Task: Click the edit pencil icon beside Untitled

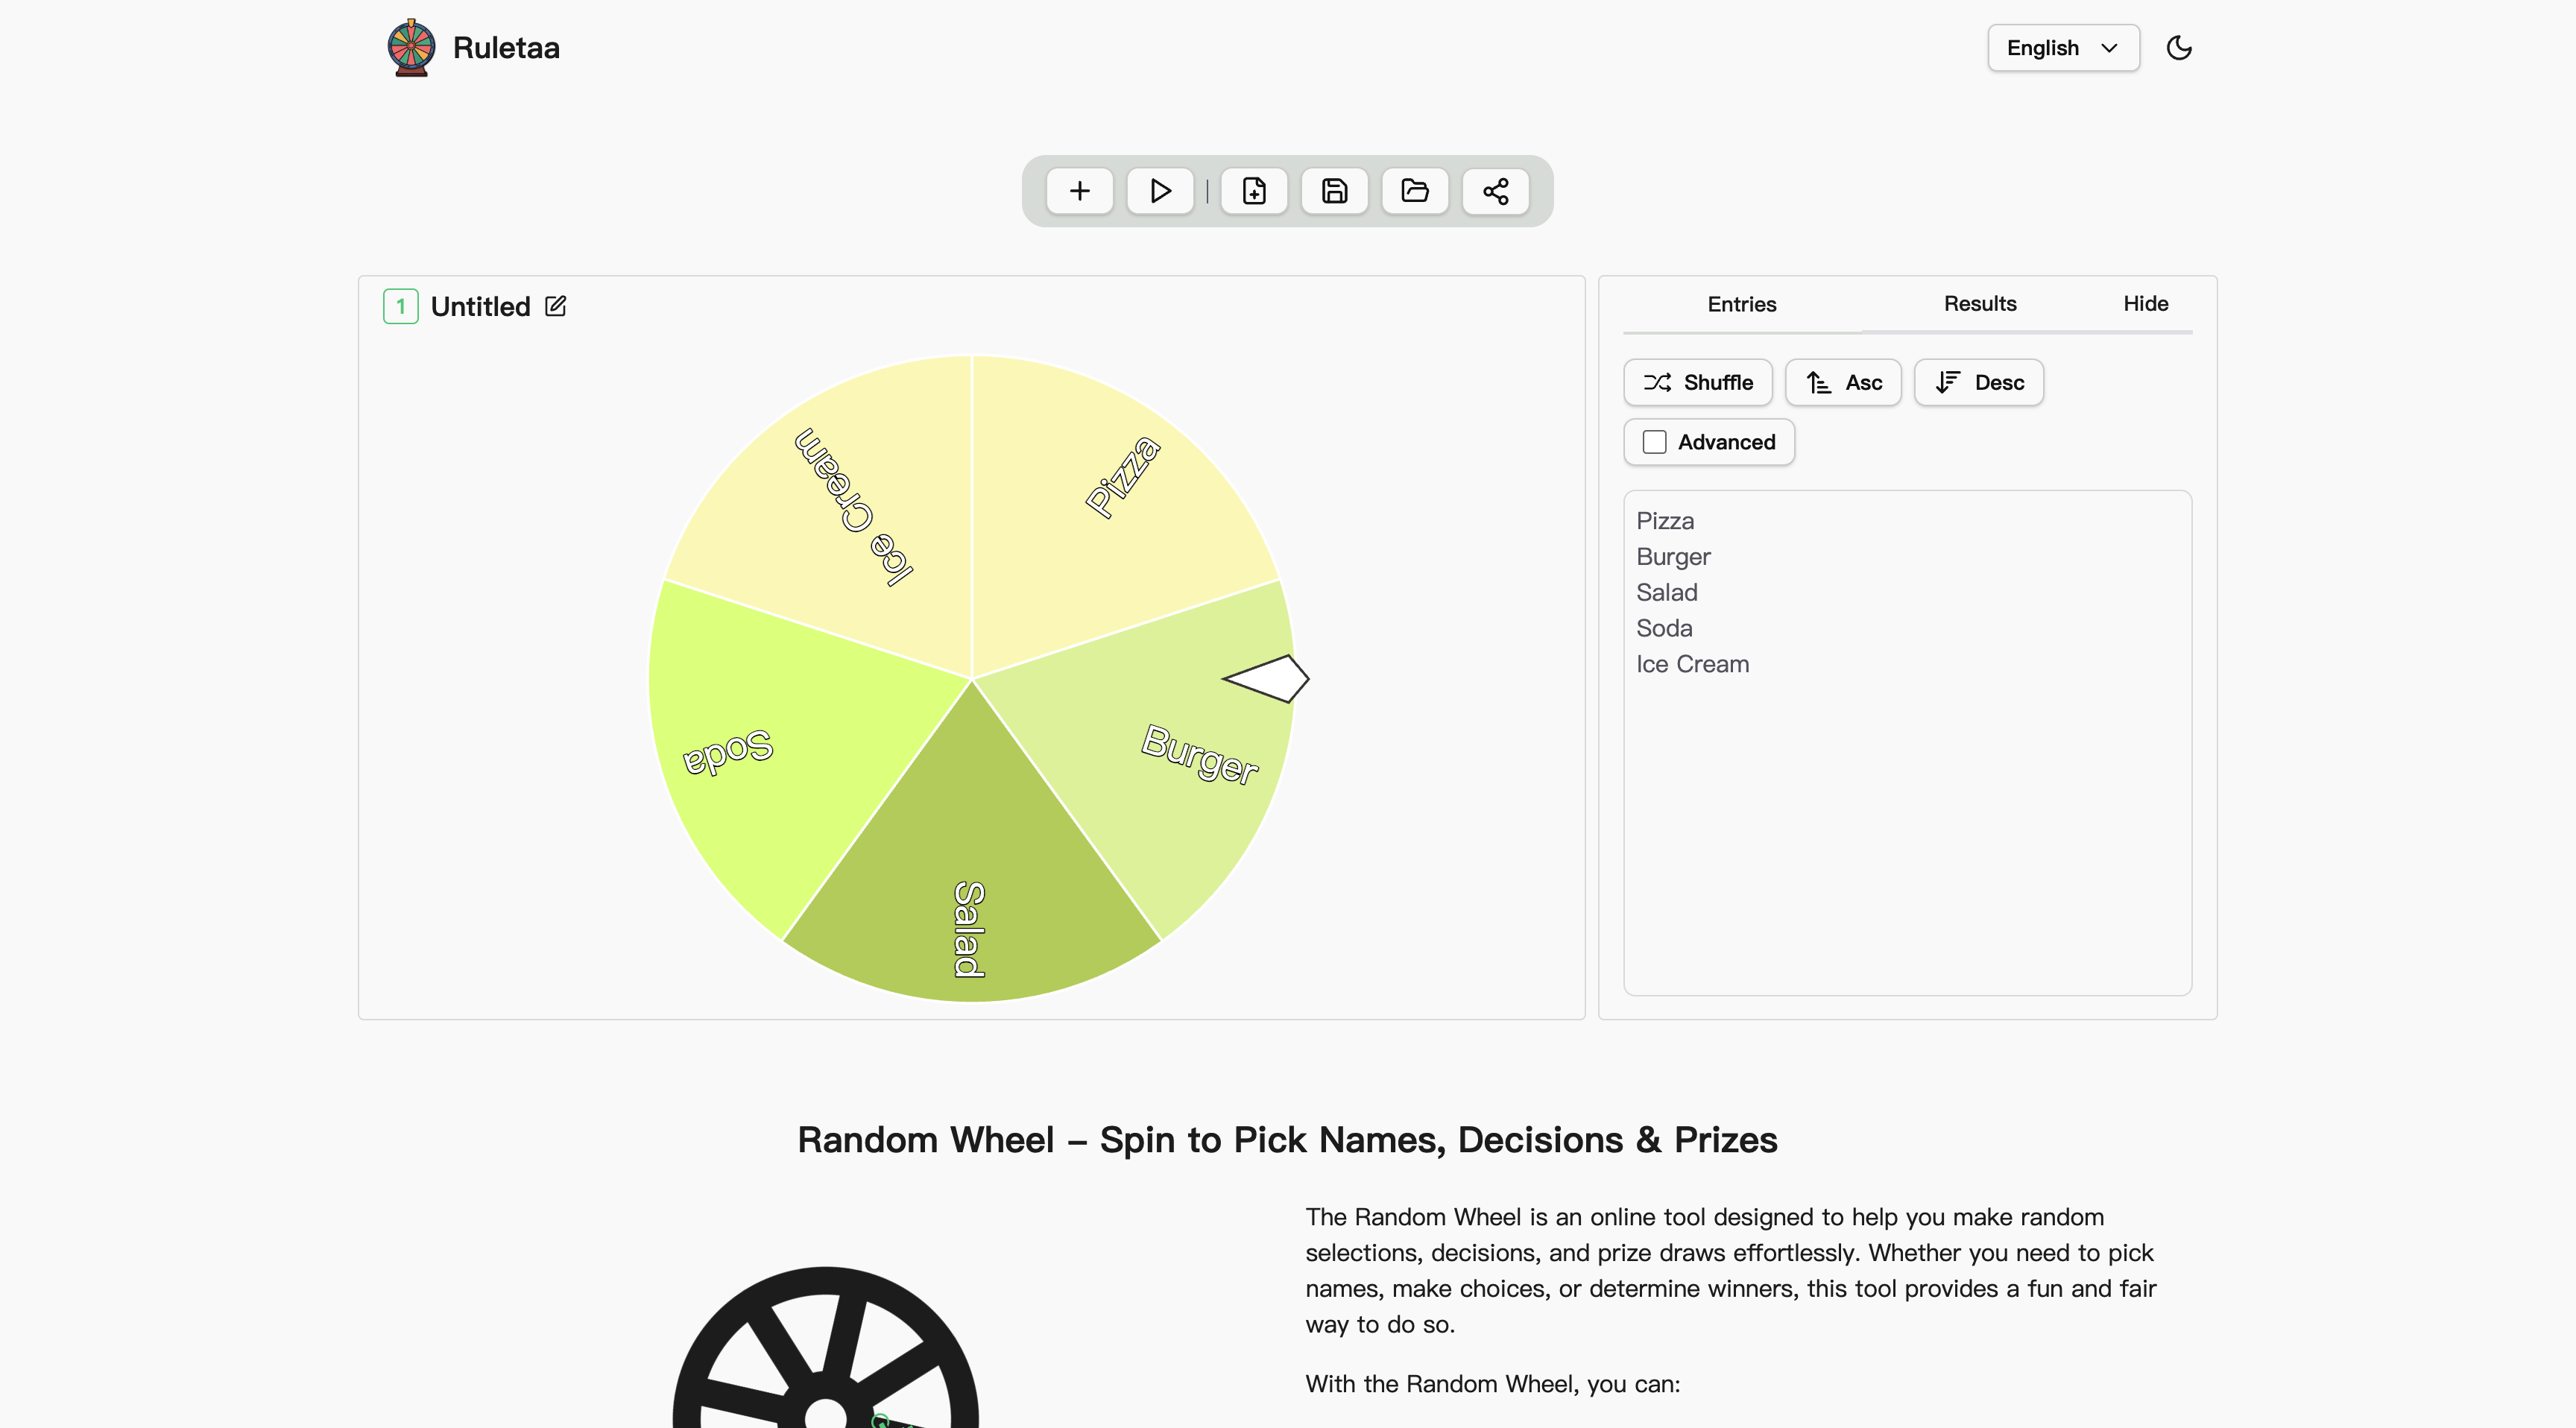Action: [x=556, y=306]
